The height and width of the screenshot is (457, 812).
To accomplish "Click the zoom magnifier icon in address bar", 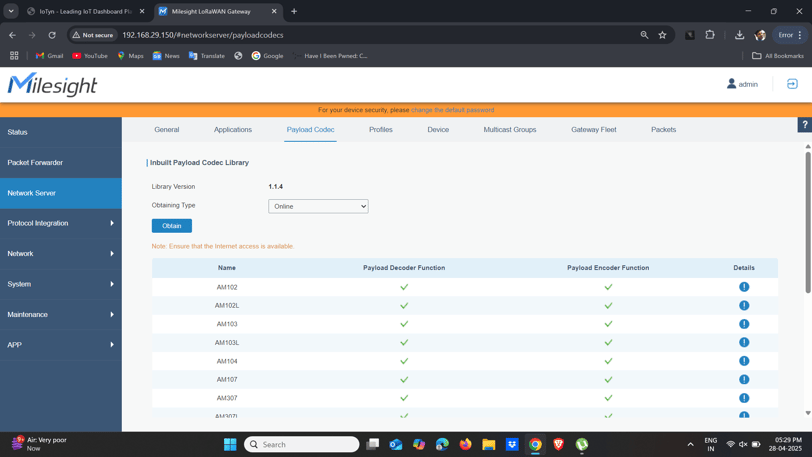I will pos(644,35).
